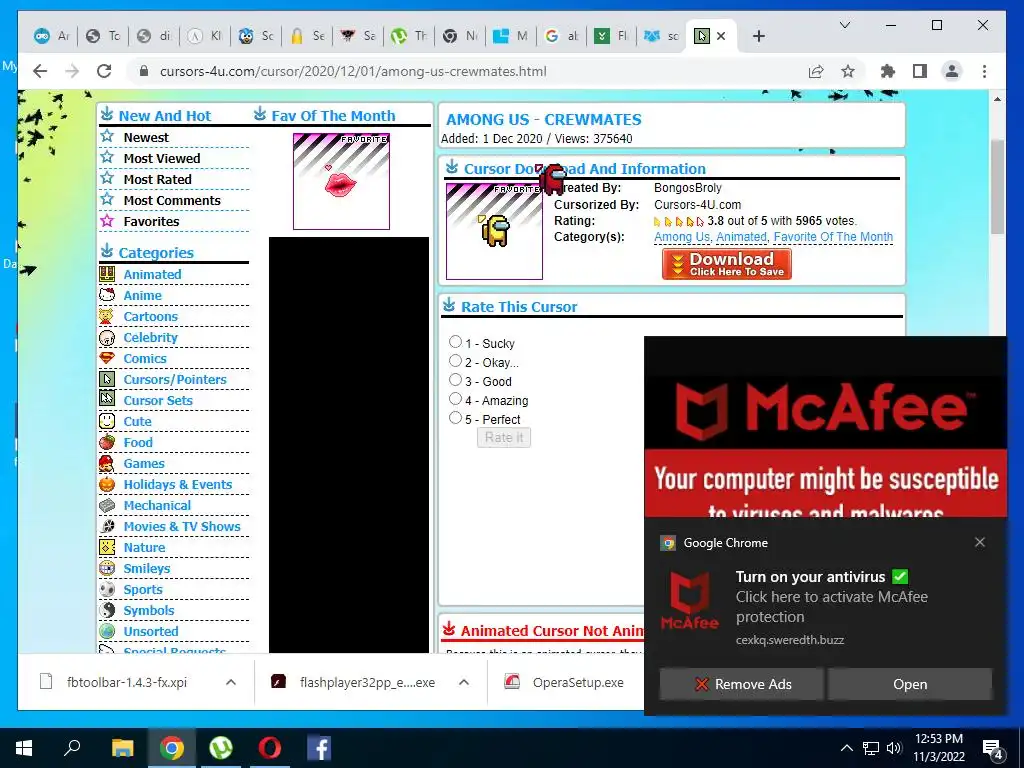
Task: Open the tab search chevron
Action: click(x=844, y=25)
